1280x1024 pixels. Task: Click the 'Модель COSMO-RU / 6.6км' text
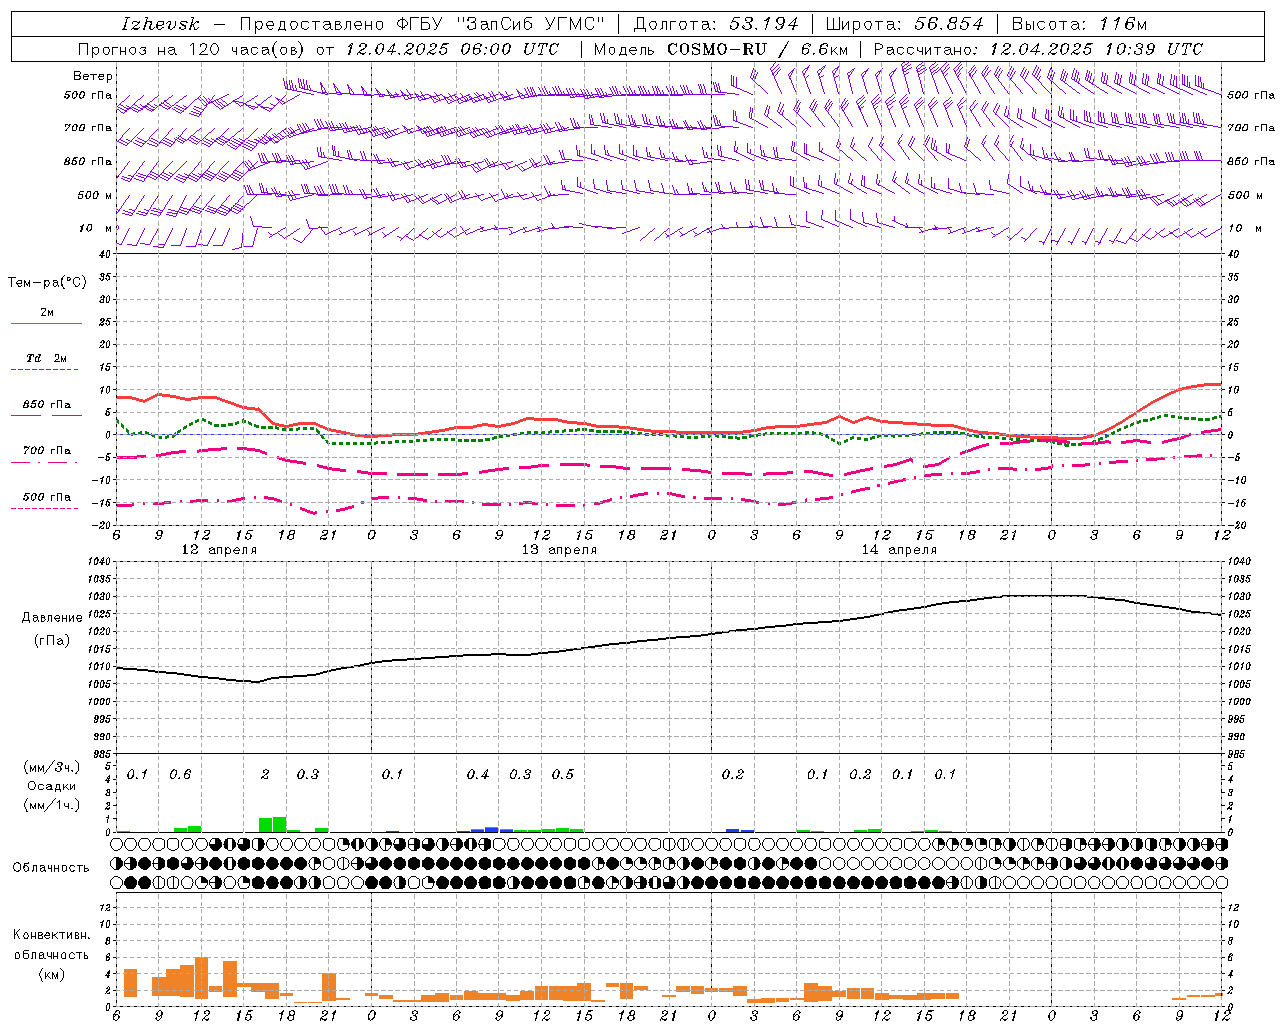(720, 49)
